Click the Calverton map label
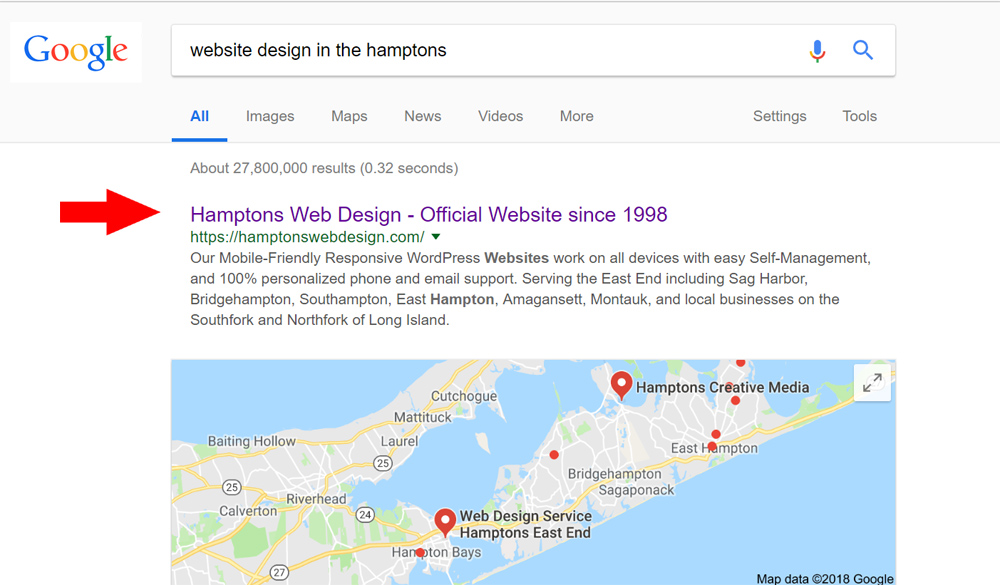This screenshot has height=585, width=1000. (248, 511)
